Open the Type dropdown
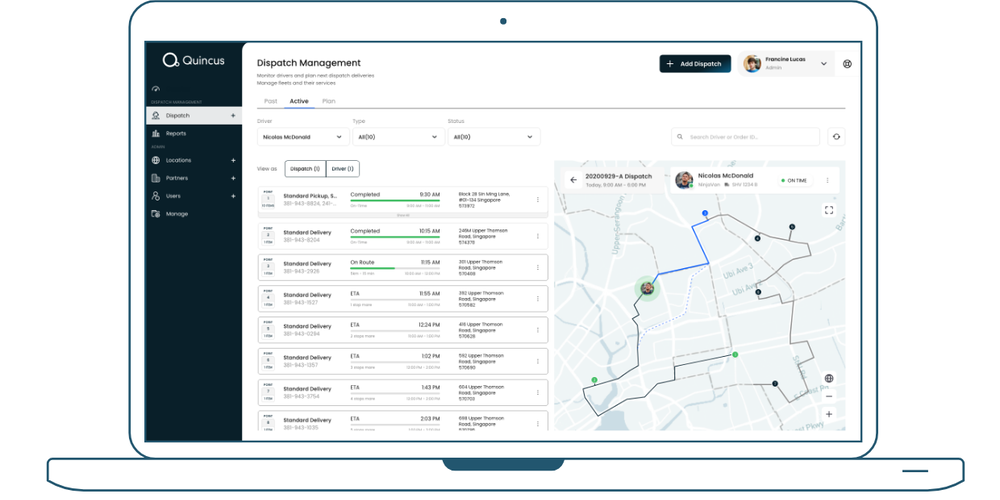Screen dimensions: 1000x500 pyautogui.click(x=399, y=136)
